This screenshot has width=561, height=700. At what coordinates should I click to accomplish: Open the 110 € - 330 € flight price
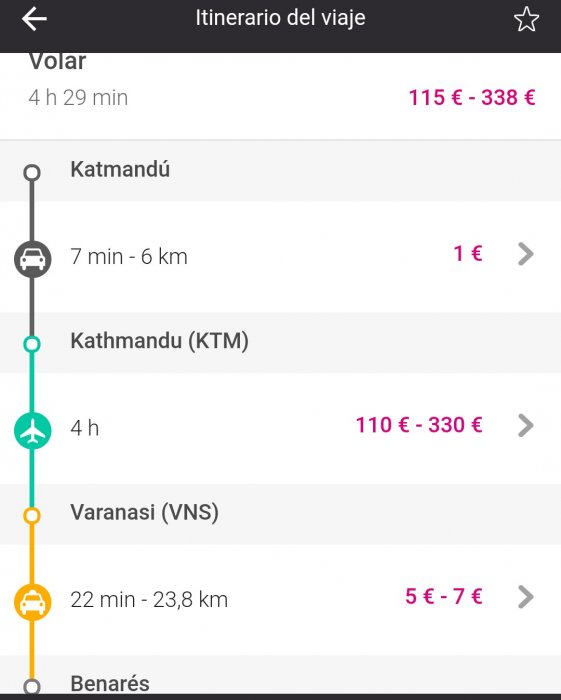[419, 425]
